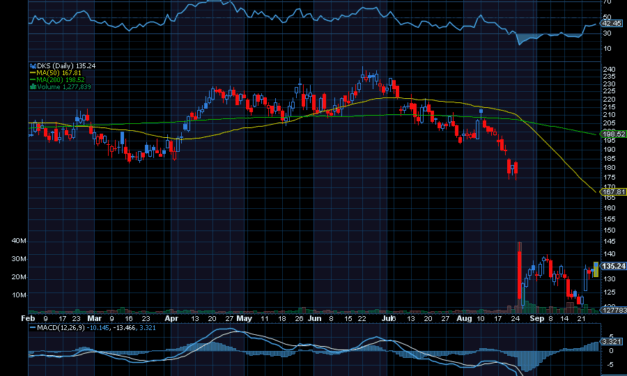The image size is (627, 376).
Task: Click the Apr month label on the date axis
Action: [x=171, y=318]
